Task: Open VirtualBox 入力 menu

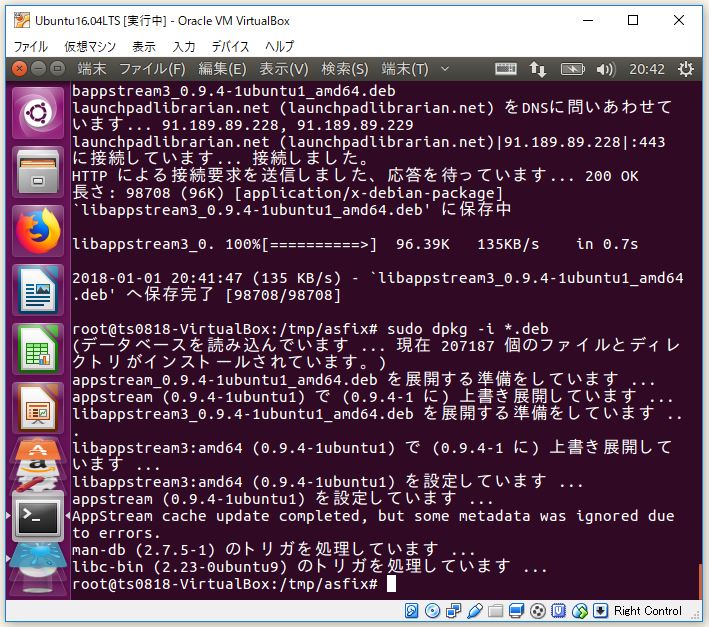Action: [184, 47]
